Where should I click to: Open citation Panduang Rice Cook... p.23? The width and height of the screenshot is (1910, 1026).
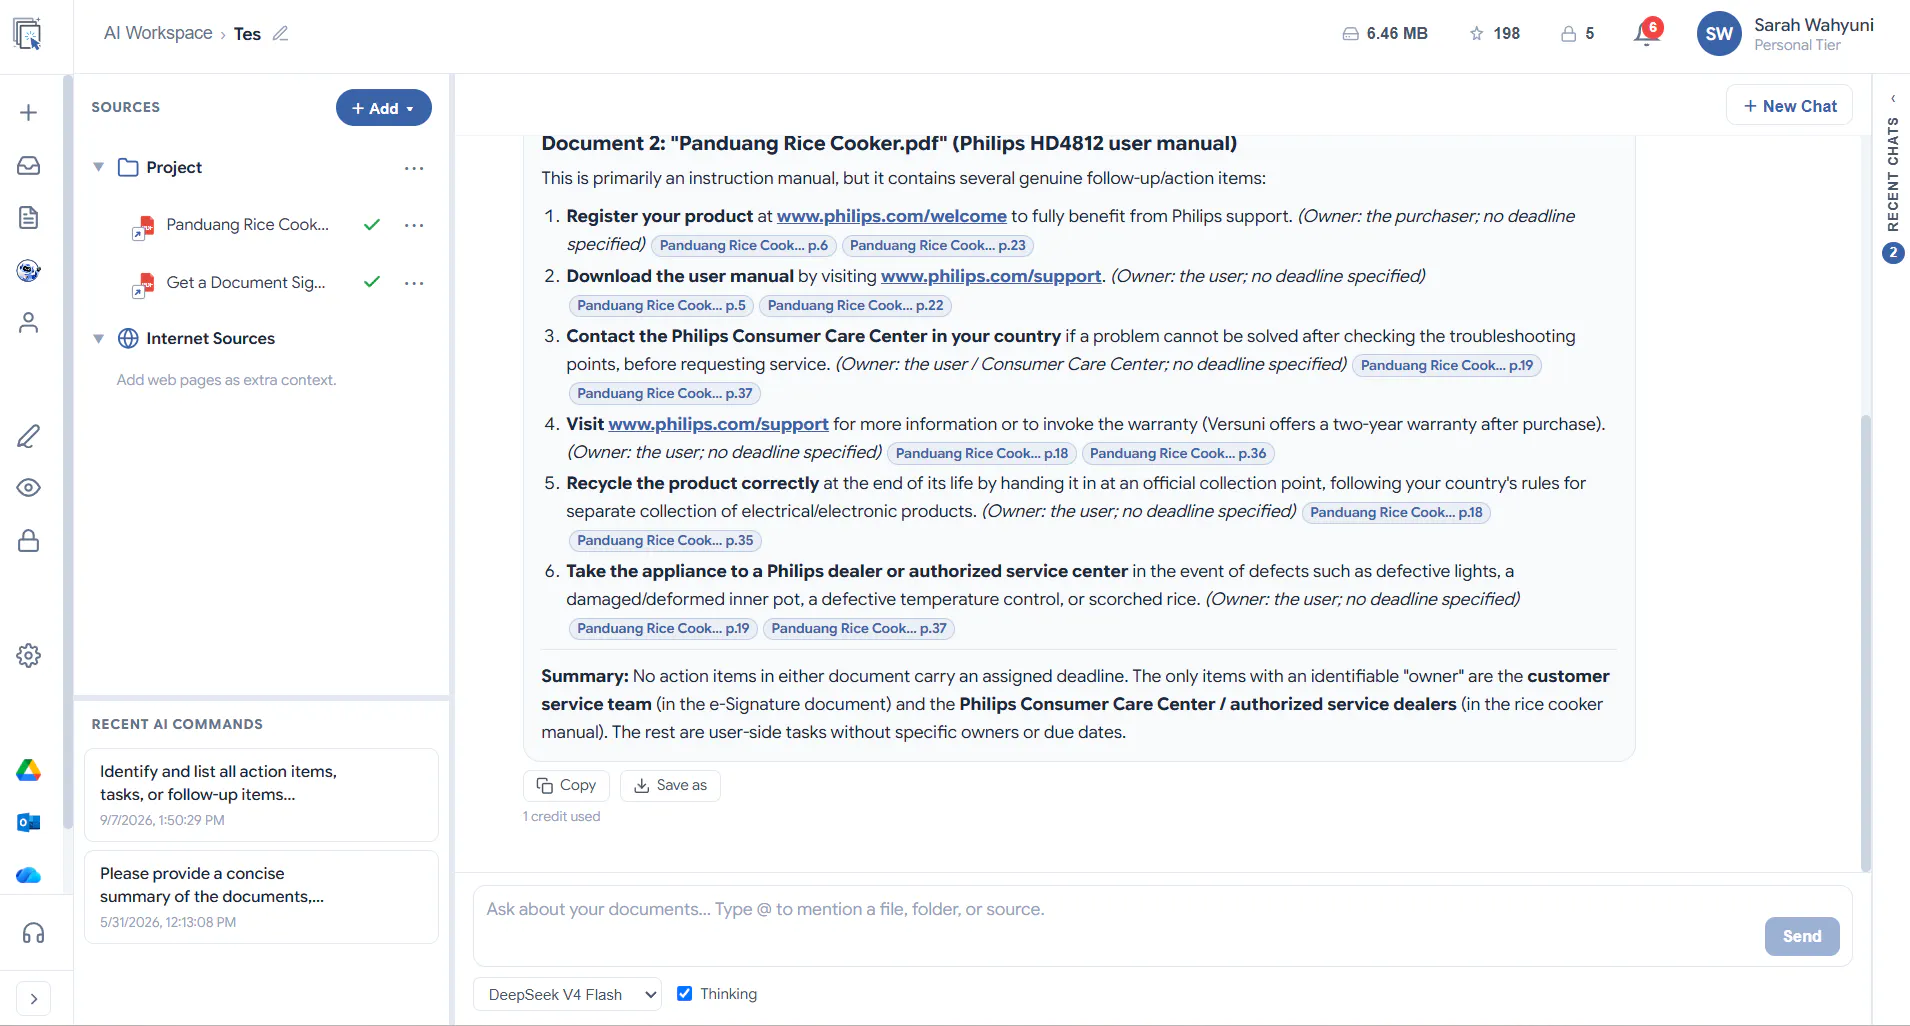938,245
